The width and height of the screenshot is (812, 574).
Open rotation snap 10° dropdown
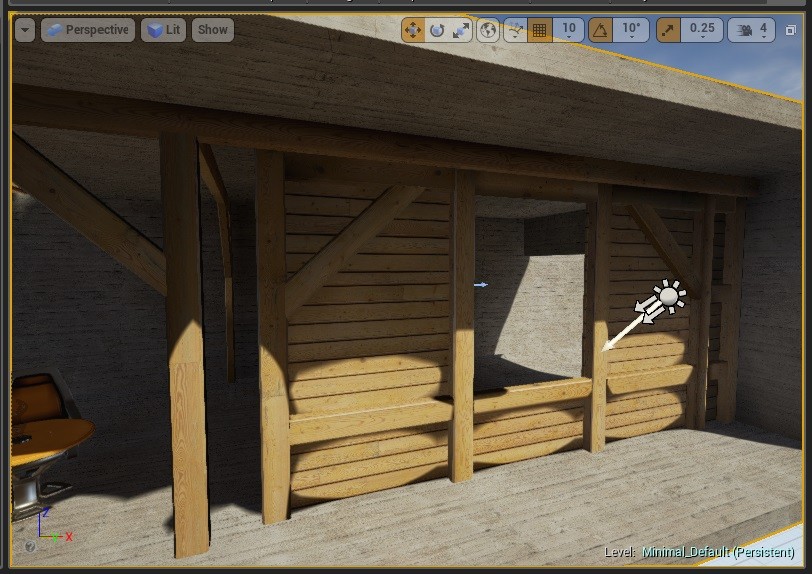click(x=631, y=30)
